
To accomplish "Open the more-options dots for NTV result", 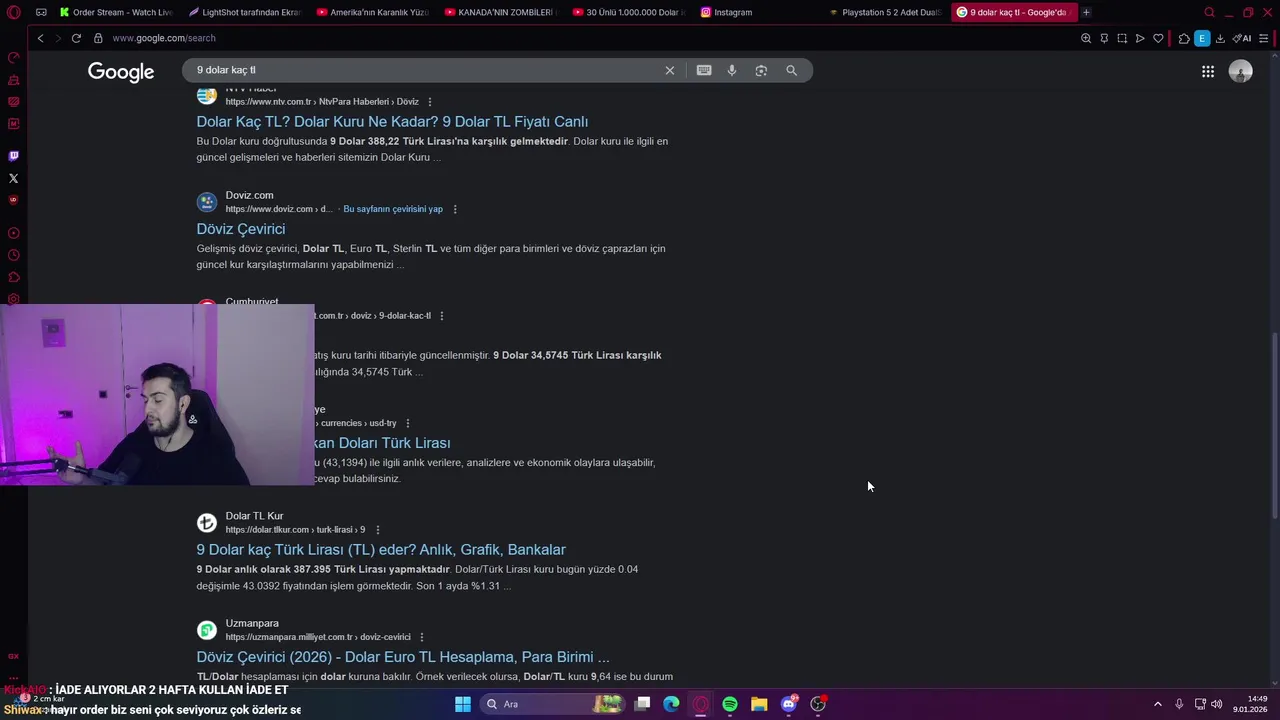I will [430, 102].
